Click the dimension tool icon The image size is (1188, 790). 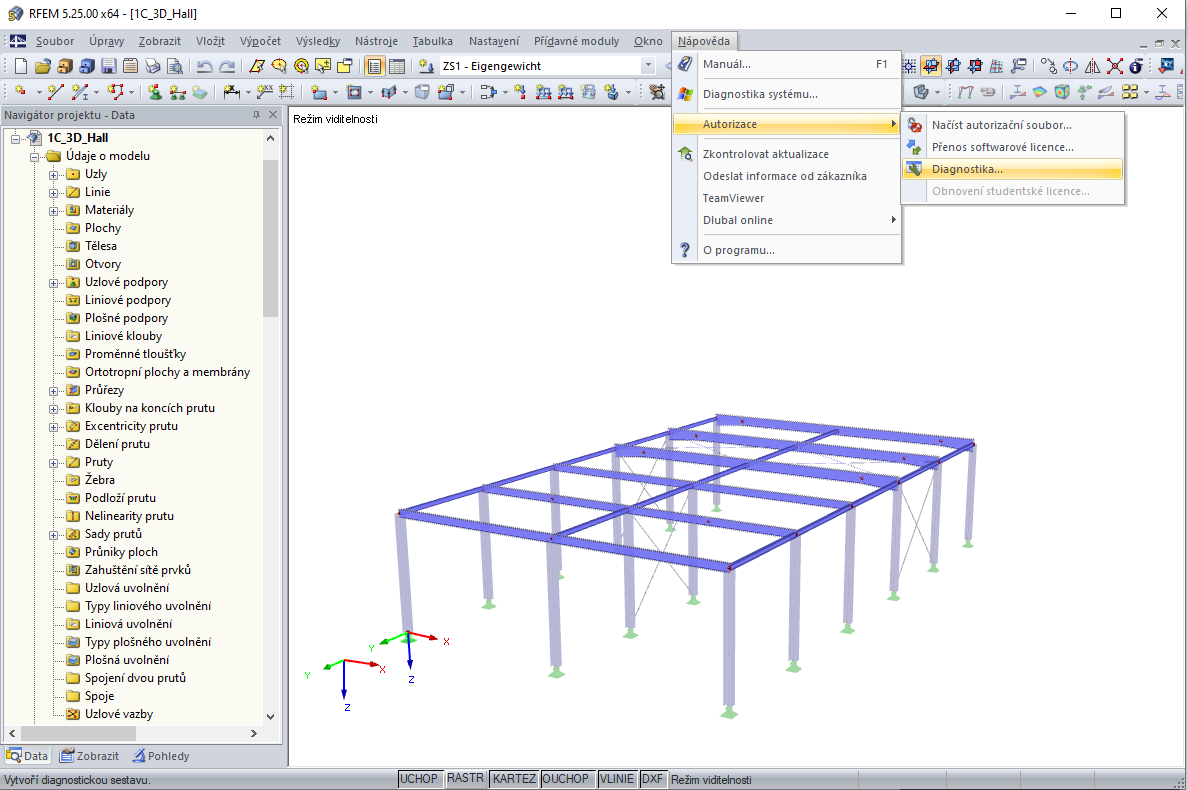pos(232,92)
